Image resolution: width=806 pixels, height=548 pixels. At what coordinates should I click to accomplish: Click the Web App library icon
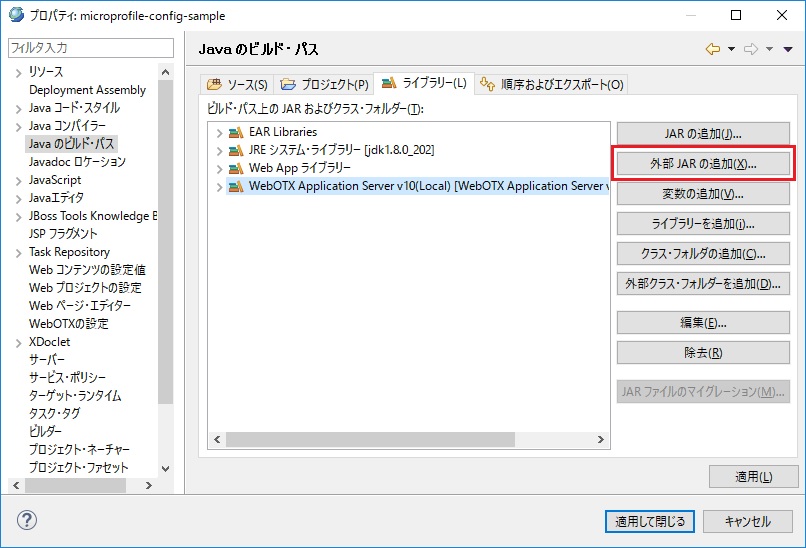pyautogui.click(x=236, y=168)
